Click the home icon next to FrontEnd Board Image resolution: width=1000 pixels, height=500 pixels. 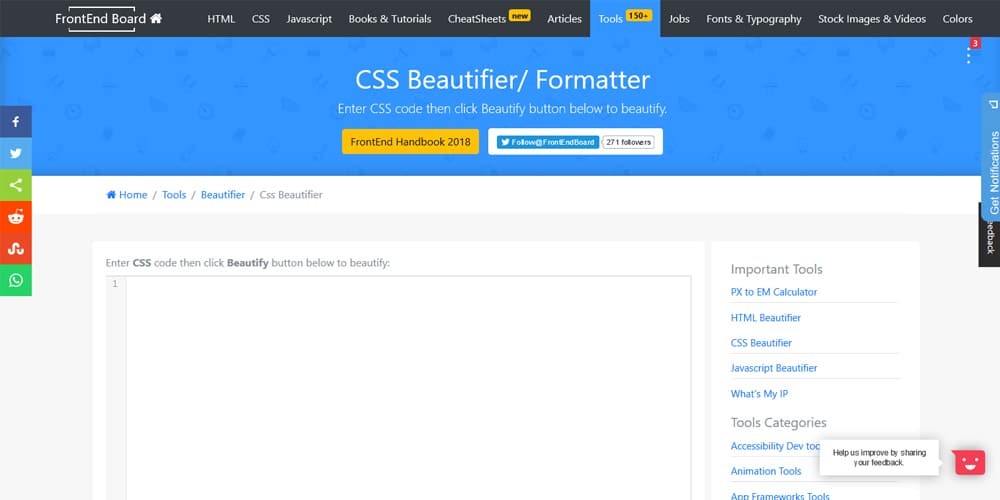tap(156, 18)
